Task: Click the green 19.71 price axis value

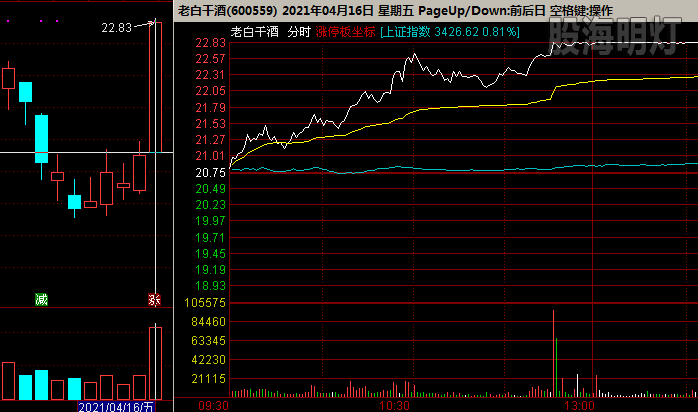Action: click(x=211, y=238)
